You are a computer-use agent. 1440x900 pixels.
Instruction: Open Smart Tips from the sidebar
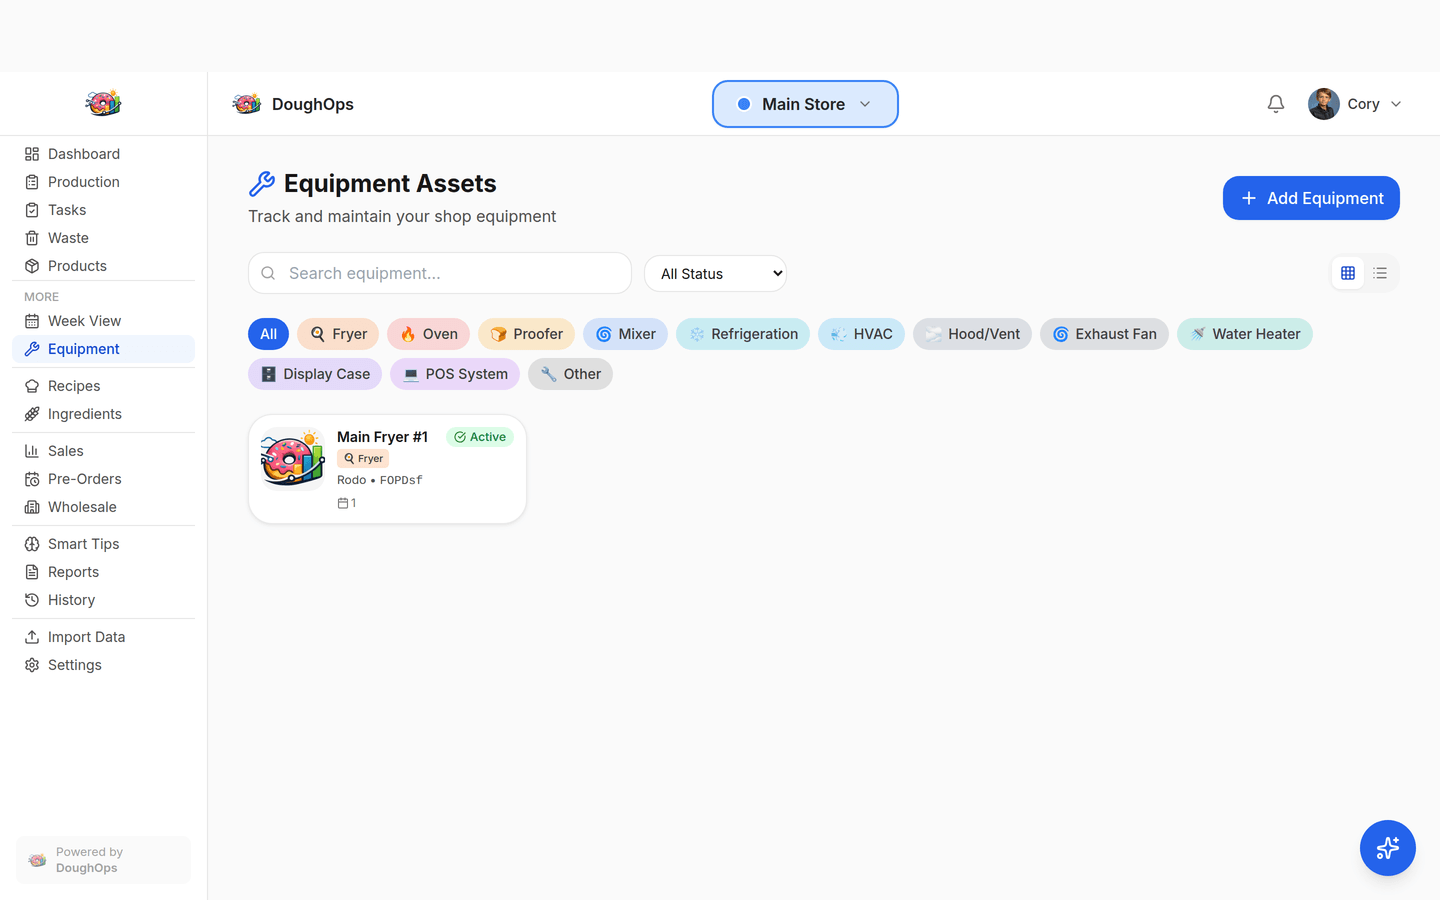tap(83, 543)
